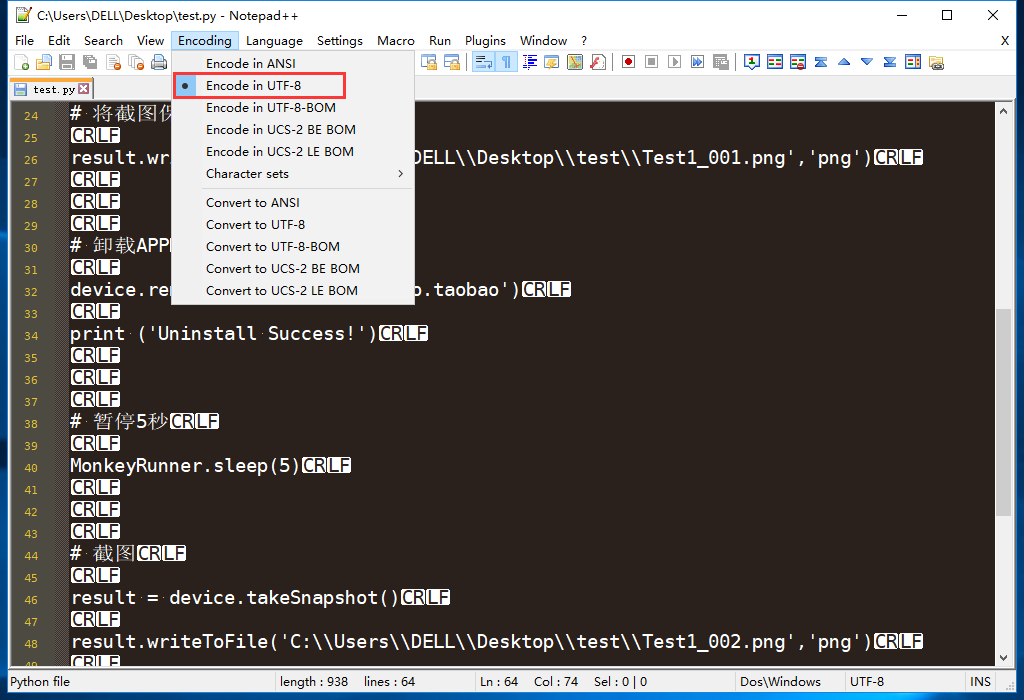1024x700 pixels.
Task: Click the Save All toolbar icon
Action: [89, 63]
